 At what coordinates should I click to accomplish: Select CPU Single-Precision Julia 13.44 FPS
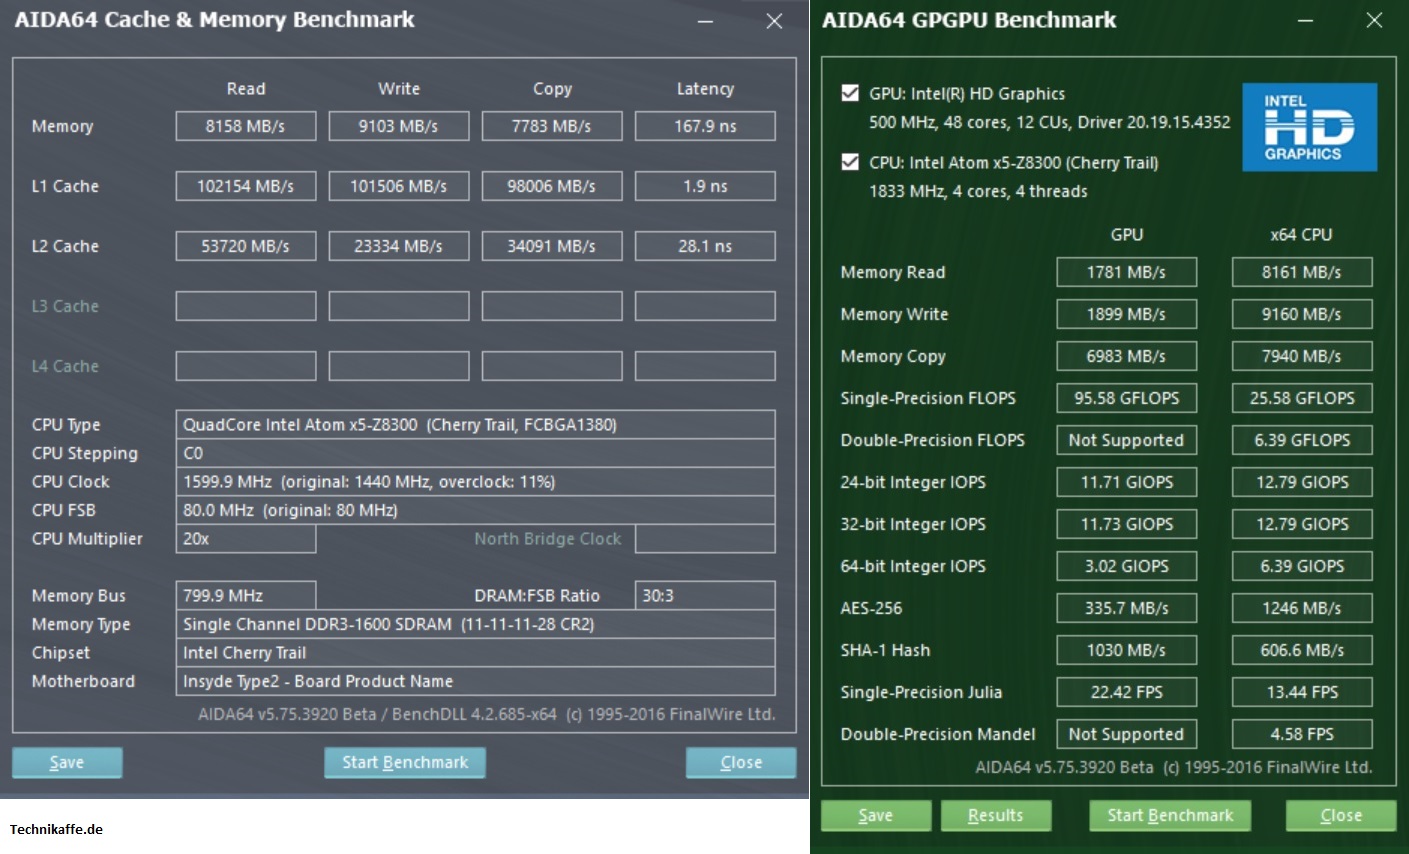pos(1302,692)
